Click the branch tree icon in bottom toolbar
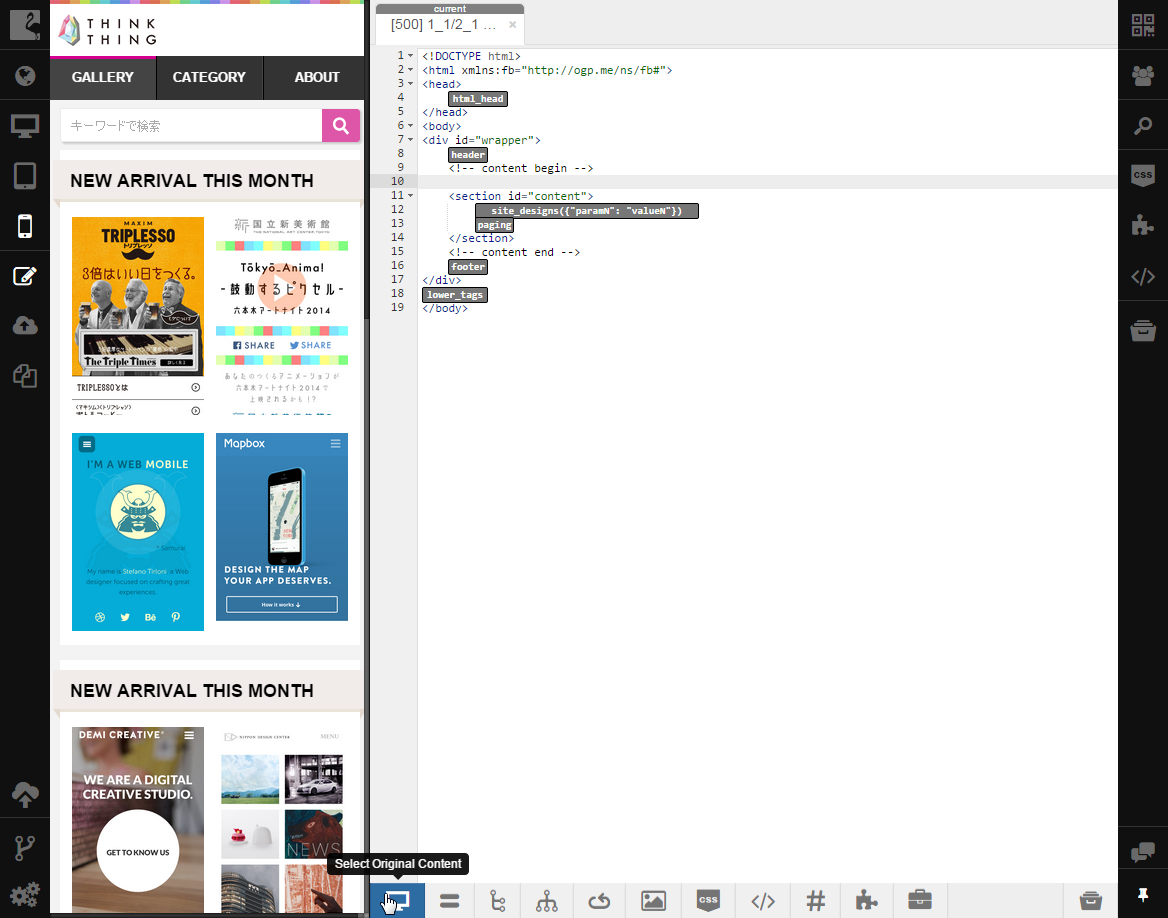Screen dimensions: 1168x918 pos(498,901)
